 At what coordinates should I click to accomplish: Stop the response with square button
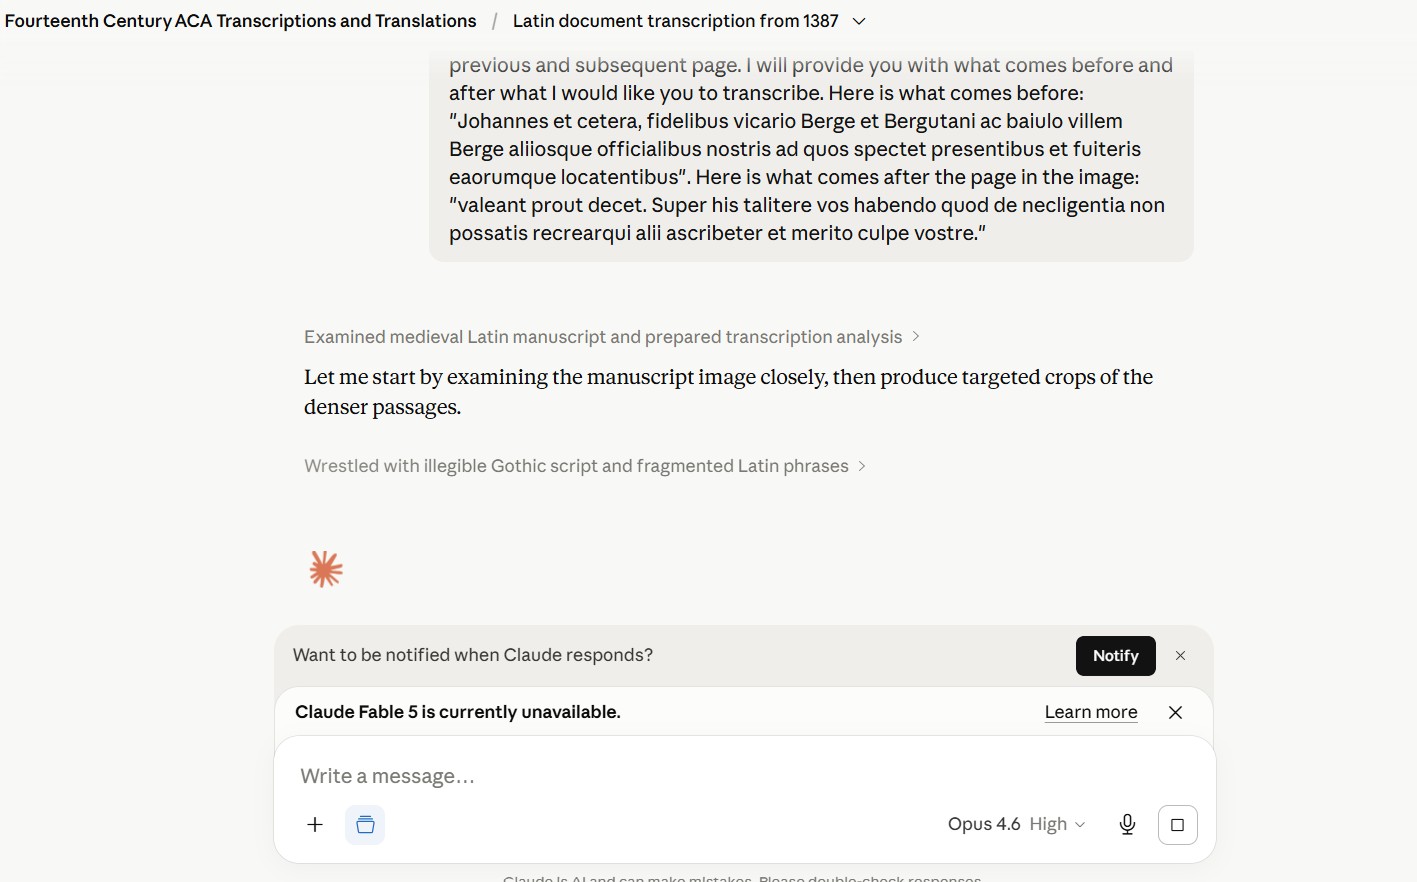(1177, 825)
